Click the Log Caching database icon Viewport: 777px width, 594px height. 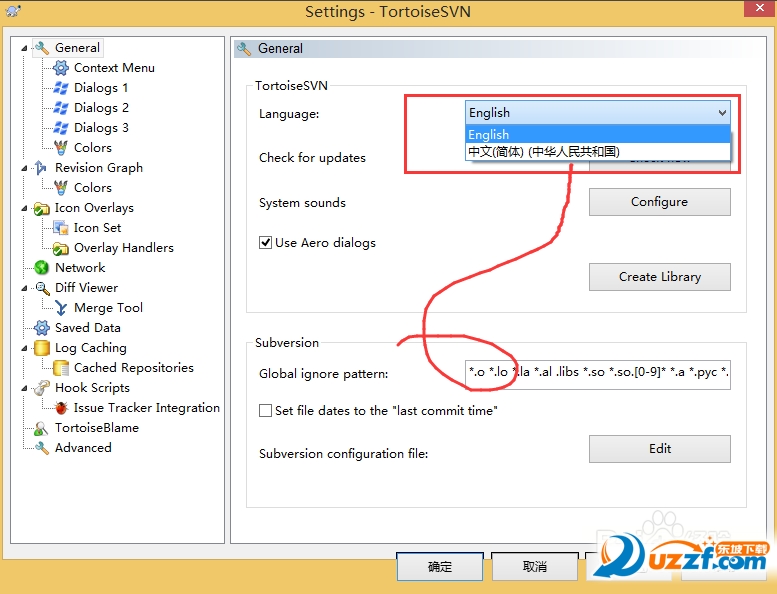pos(42,348)
